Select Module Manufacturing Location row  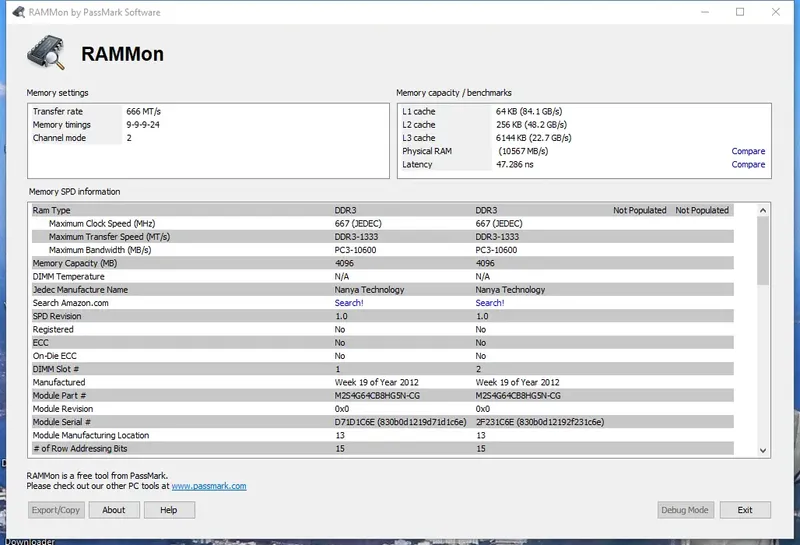383,435
